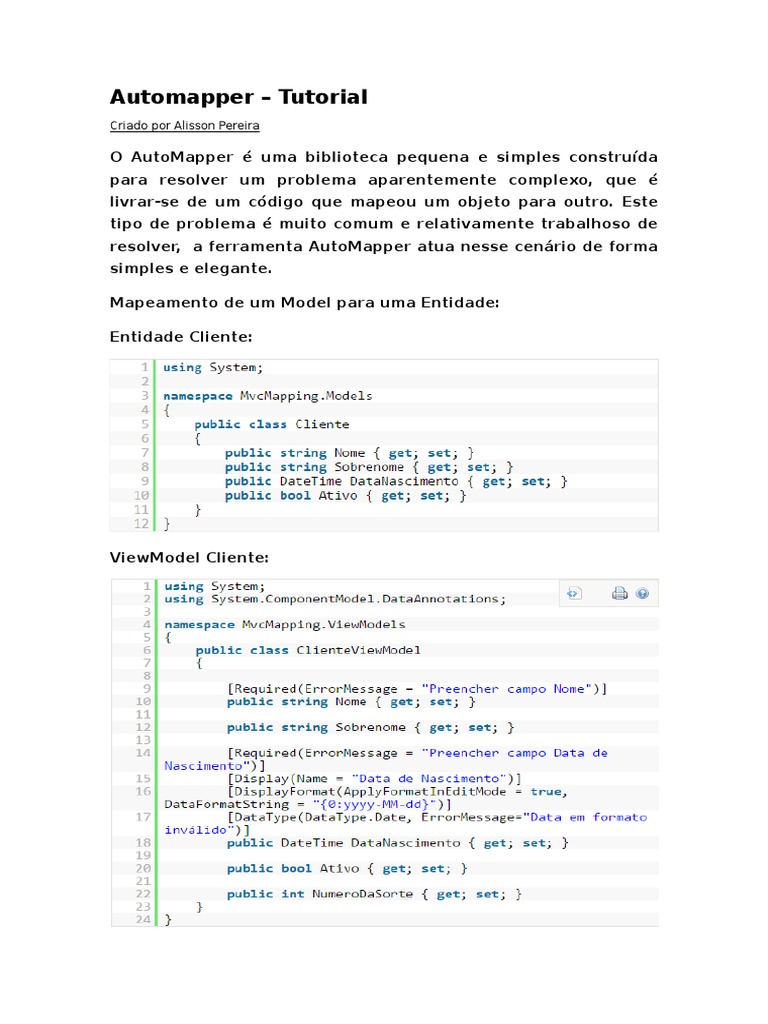Viewport: 768px width, 1024px height.
Task: Click 'public bool Ativo' line in Entidade Cliente
Action: (x=345, y=496)
